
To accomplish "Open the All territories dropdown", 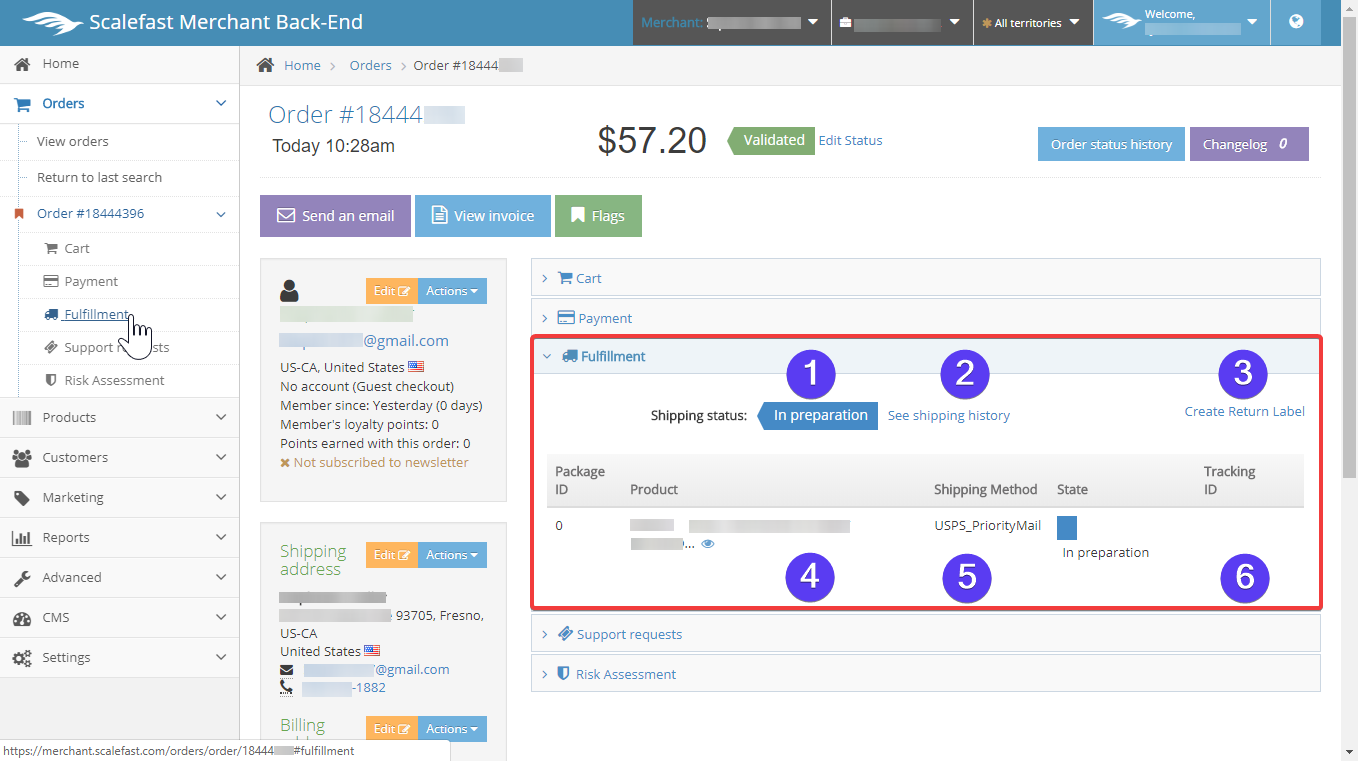I will click(x=1032, y=23).
